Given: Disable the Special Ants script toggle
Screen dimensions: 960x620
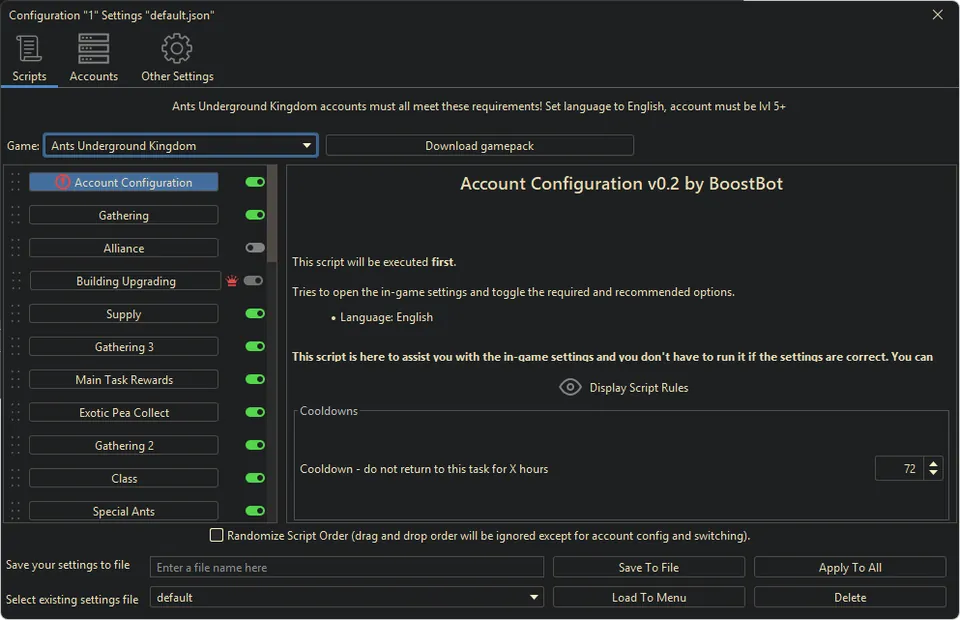Looking at the screenshot, I should point(255,511).
